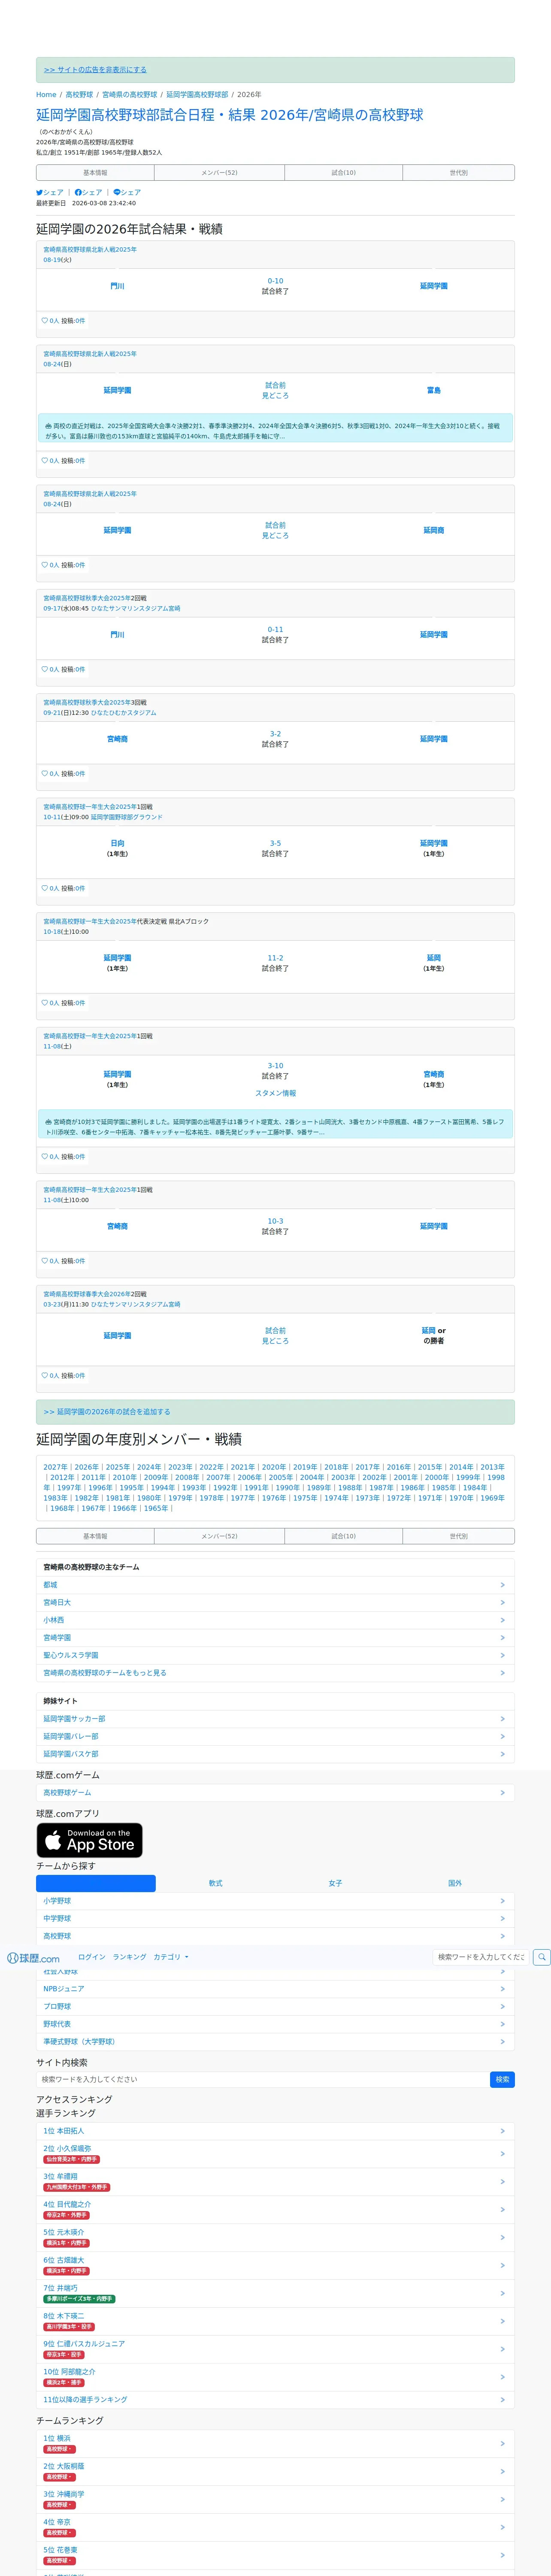551x2576 pixels.
Task: Click 3-5 score of 10-11 game
Action: tap(275, 843)
